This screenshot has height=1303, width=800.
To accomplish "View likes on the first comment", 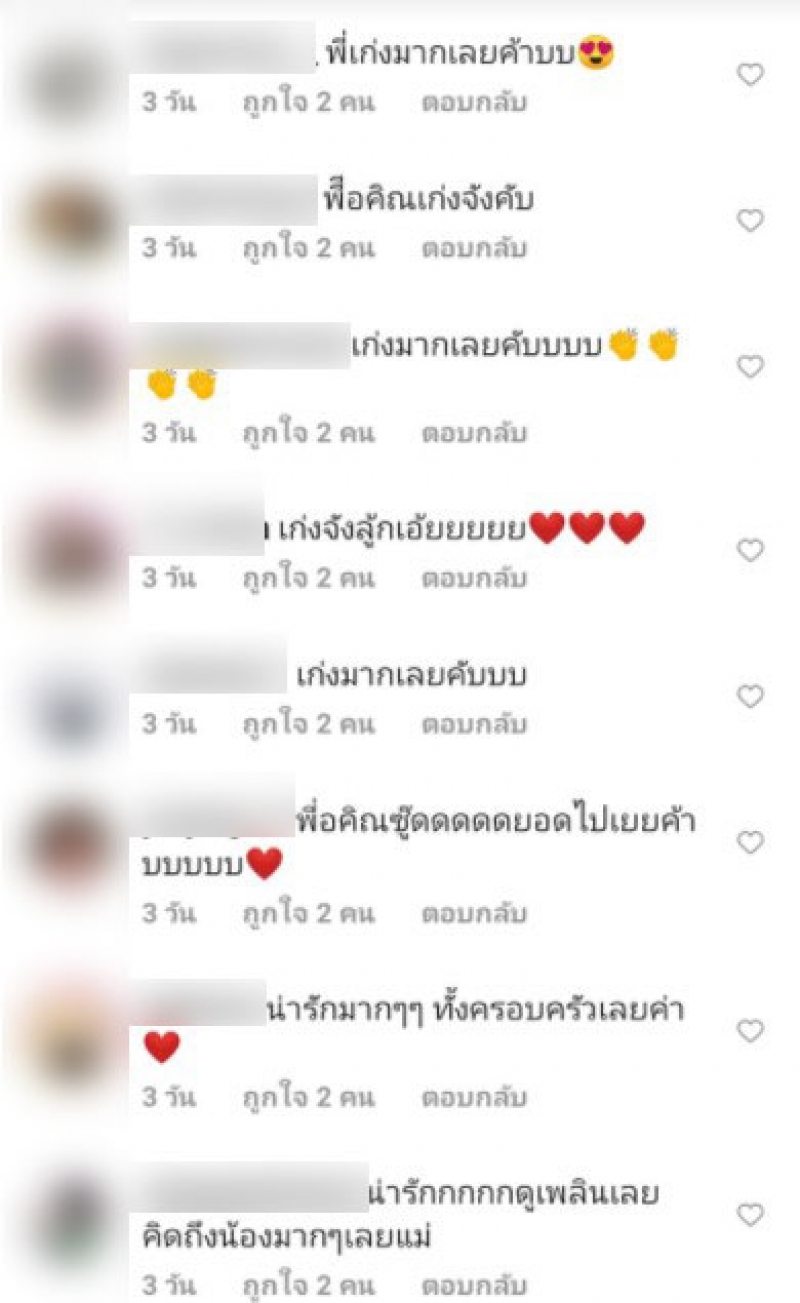I will [309, 102].
